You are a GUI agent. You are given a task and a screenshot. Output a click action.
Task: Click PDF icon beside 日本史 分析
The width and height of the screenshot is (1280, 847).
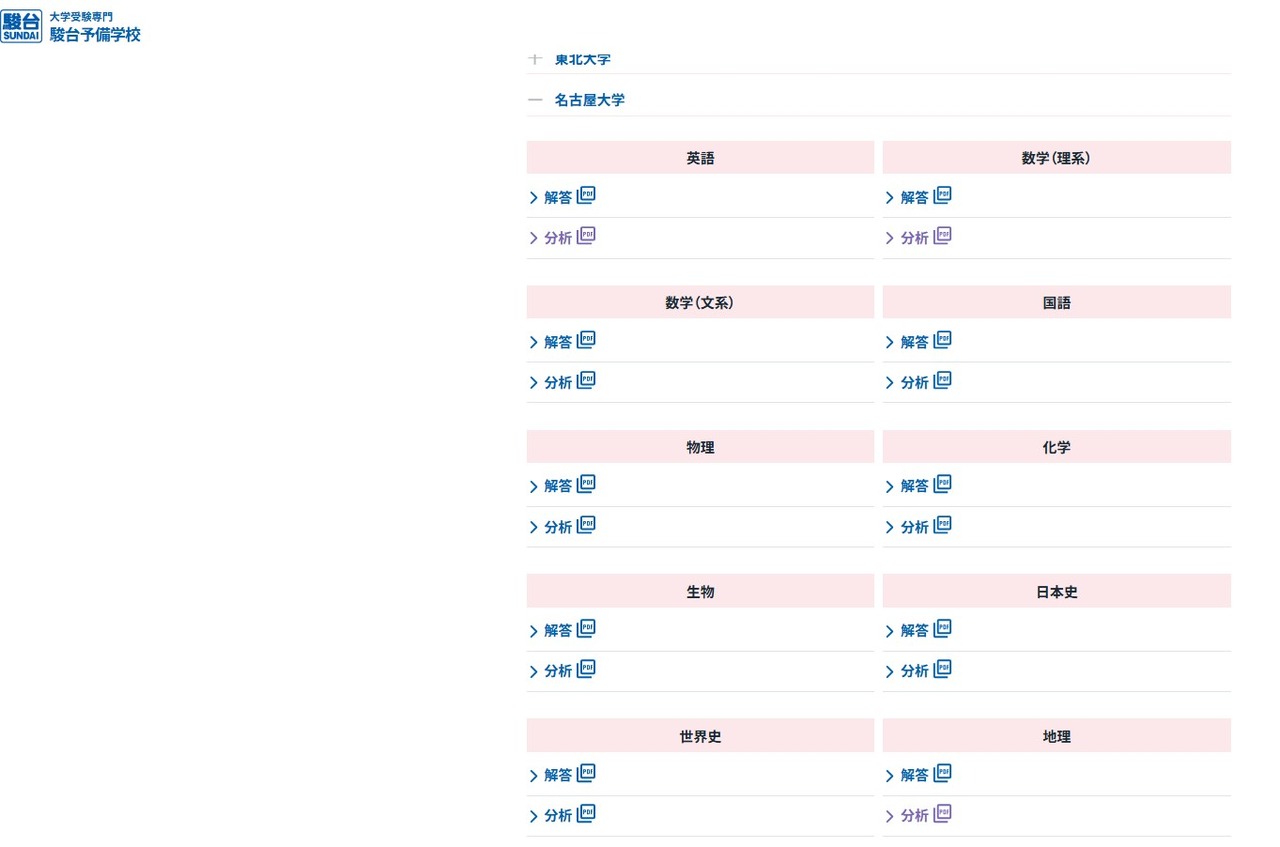(942, 669)
